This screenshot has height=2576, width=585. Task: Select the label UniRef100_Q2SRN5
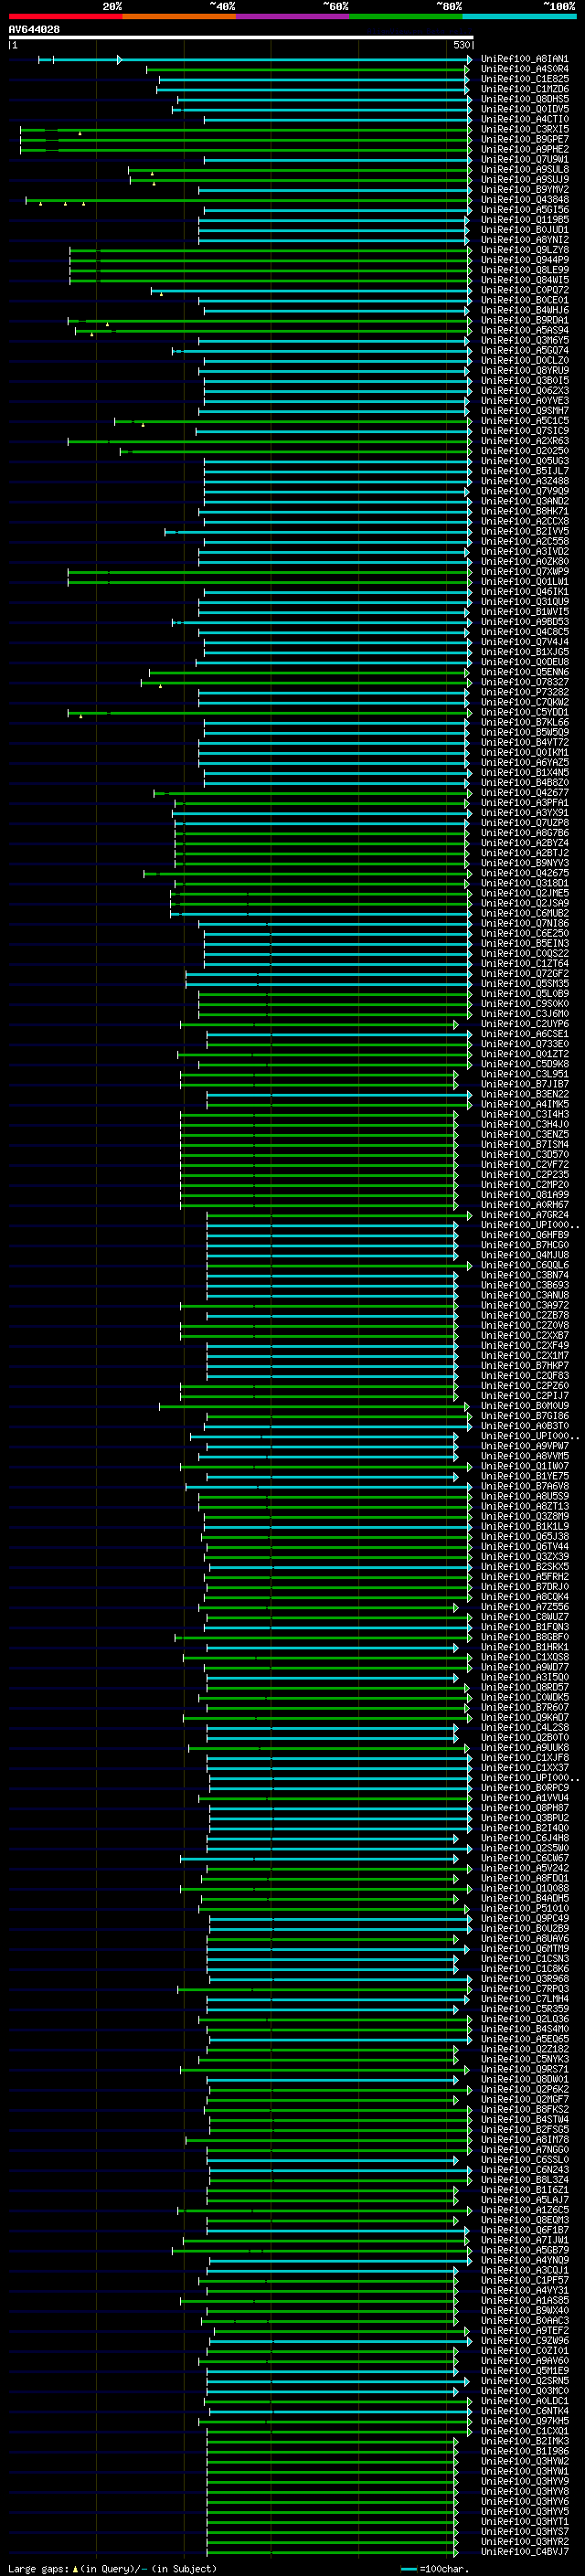click(524, 2381)
